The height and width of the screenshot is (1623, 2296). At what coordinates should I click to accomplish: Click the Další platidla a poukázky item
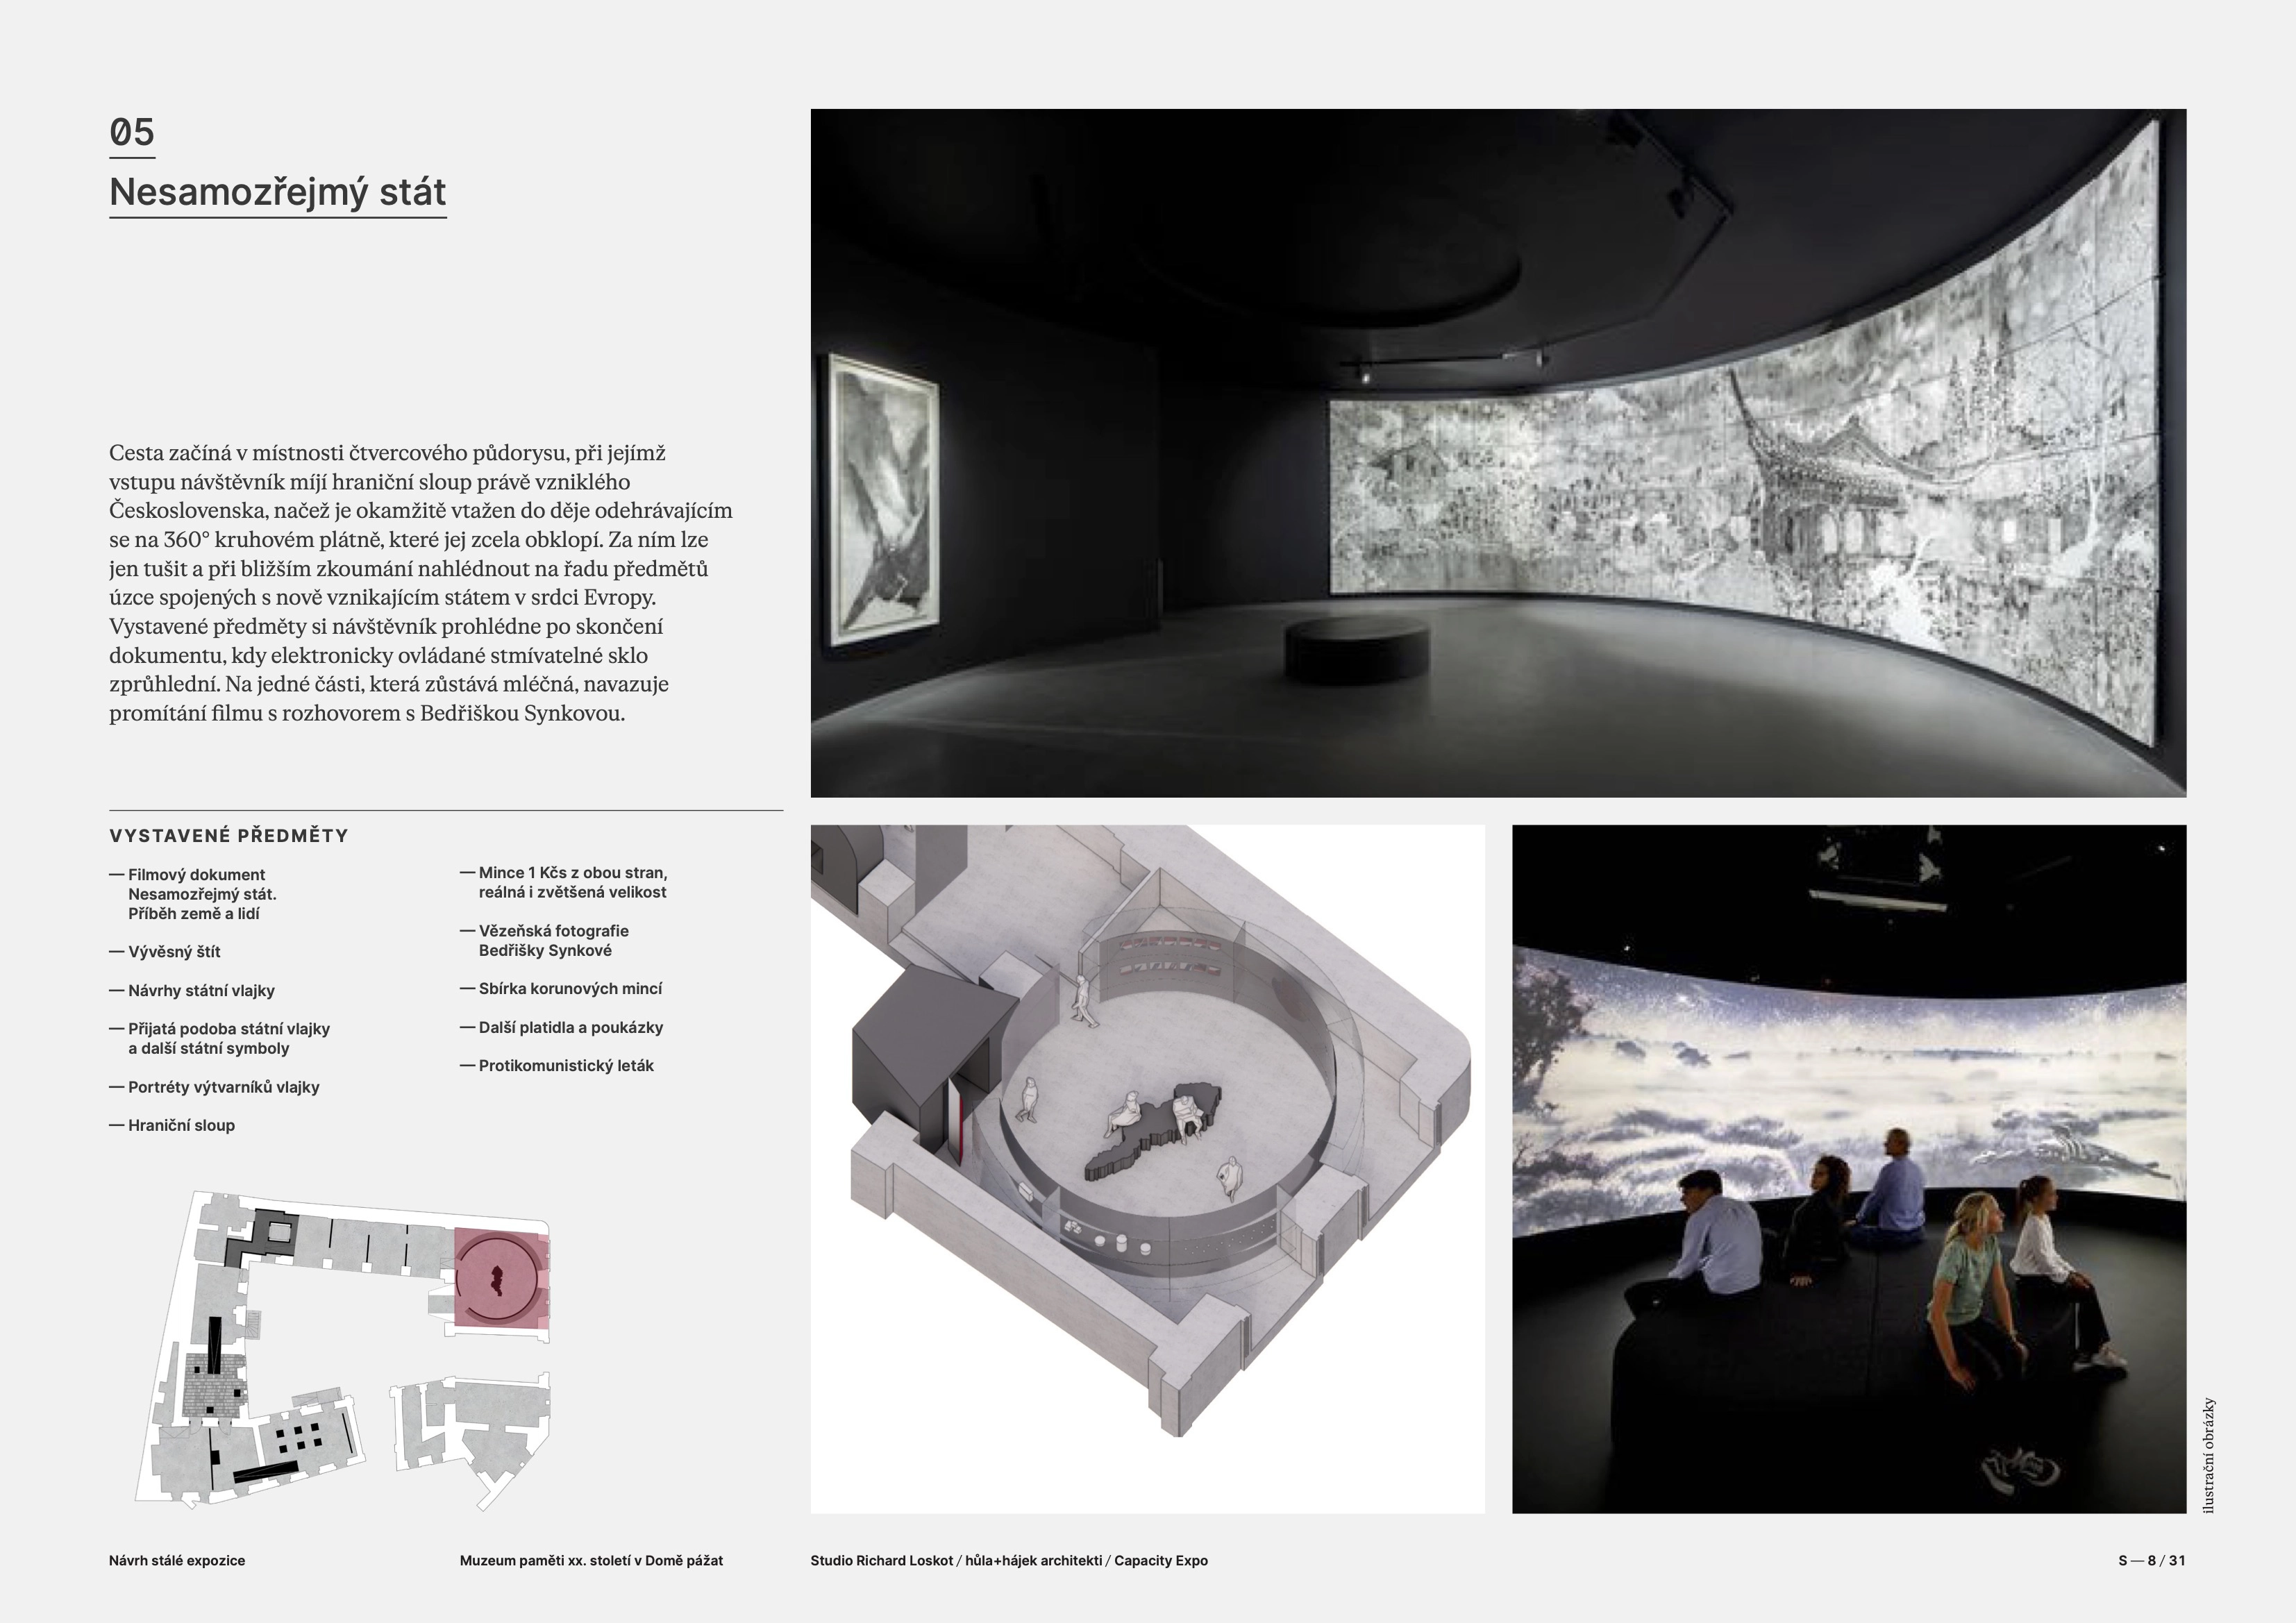pyautogui.click(x=570, y=1027)
